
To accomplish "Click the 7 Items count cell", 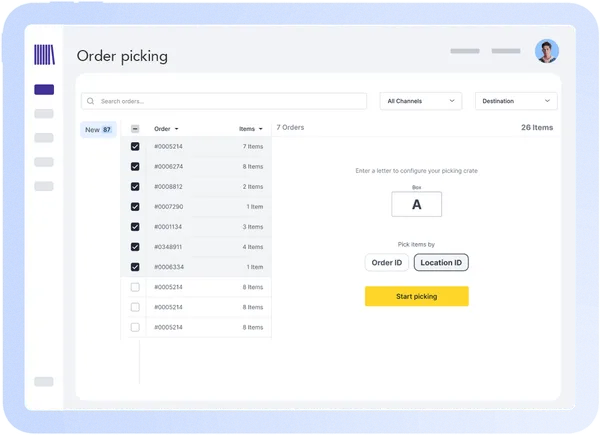I will point(253,147).
